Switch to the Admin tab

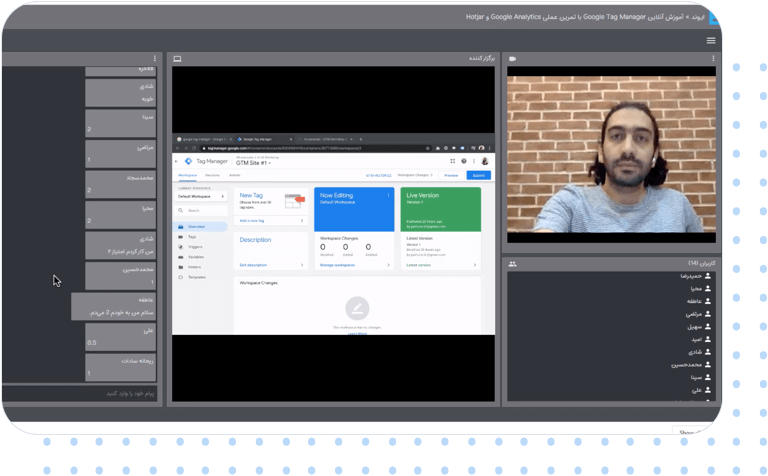click(x=235, y=175)
